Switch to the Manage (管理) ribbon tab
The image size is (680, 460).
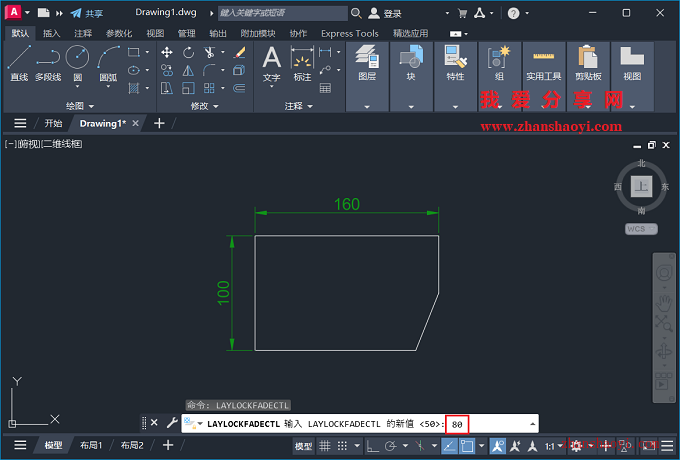point(186,33)
